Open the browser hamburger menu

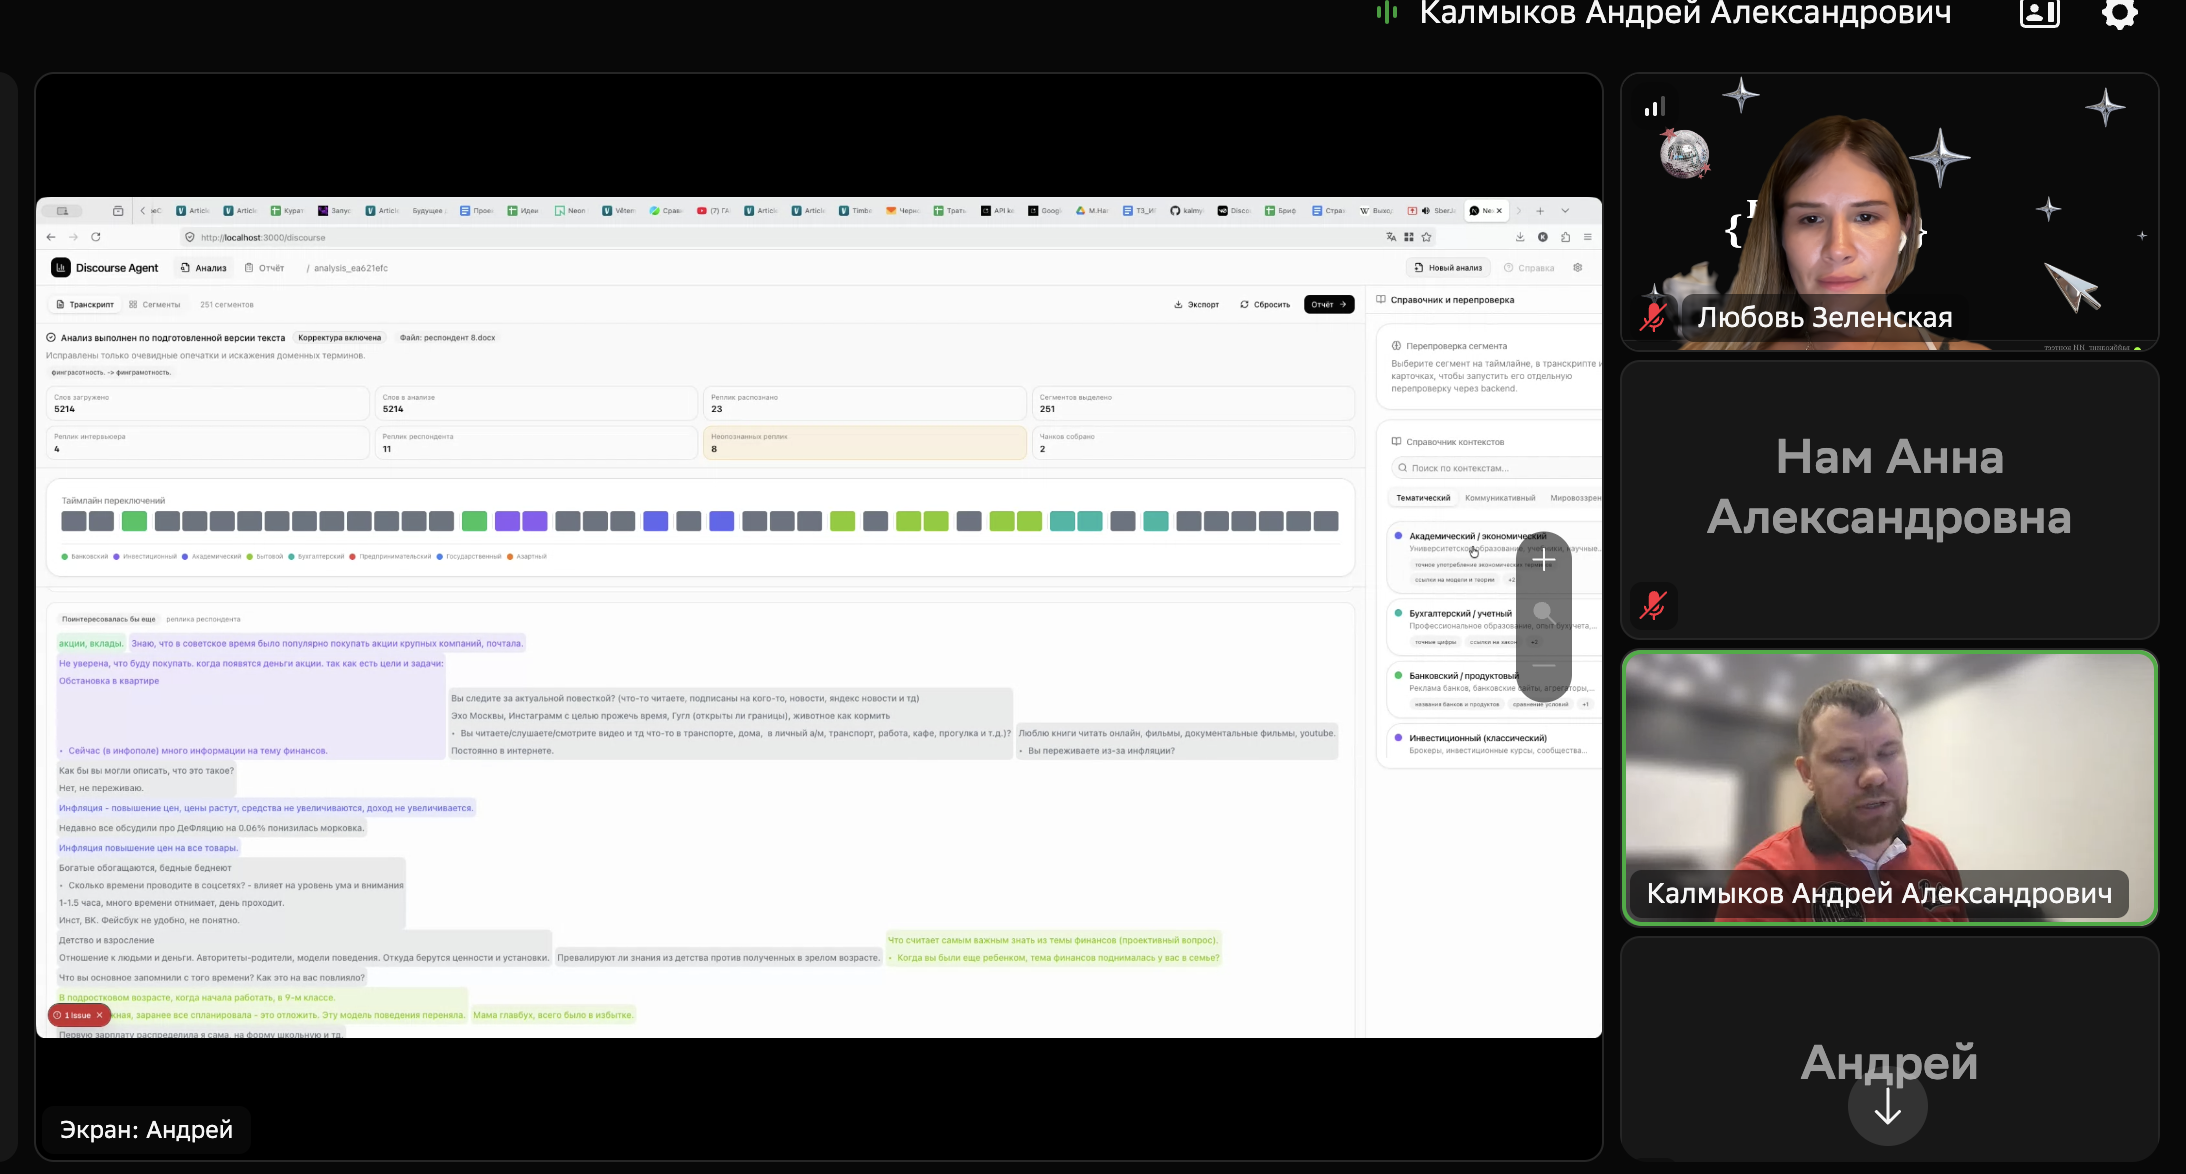point(1588,237)
